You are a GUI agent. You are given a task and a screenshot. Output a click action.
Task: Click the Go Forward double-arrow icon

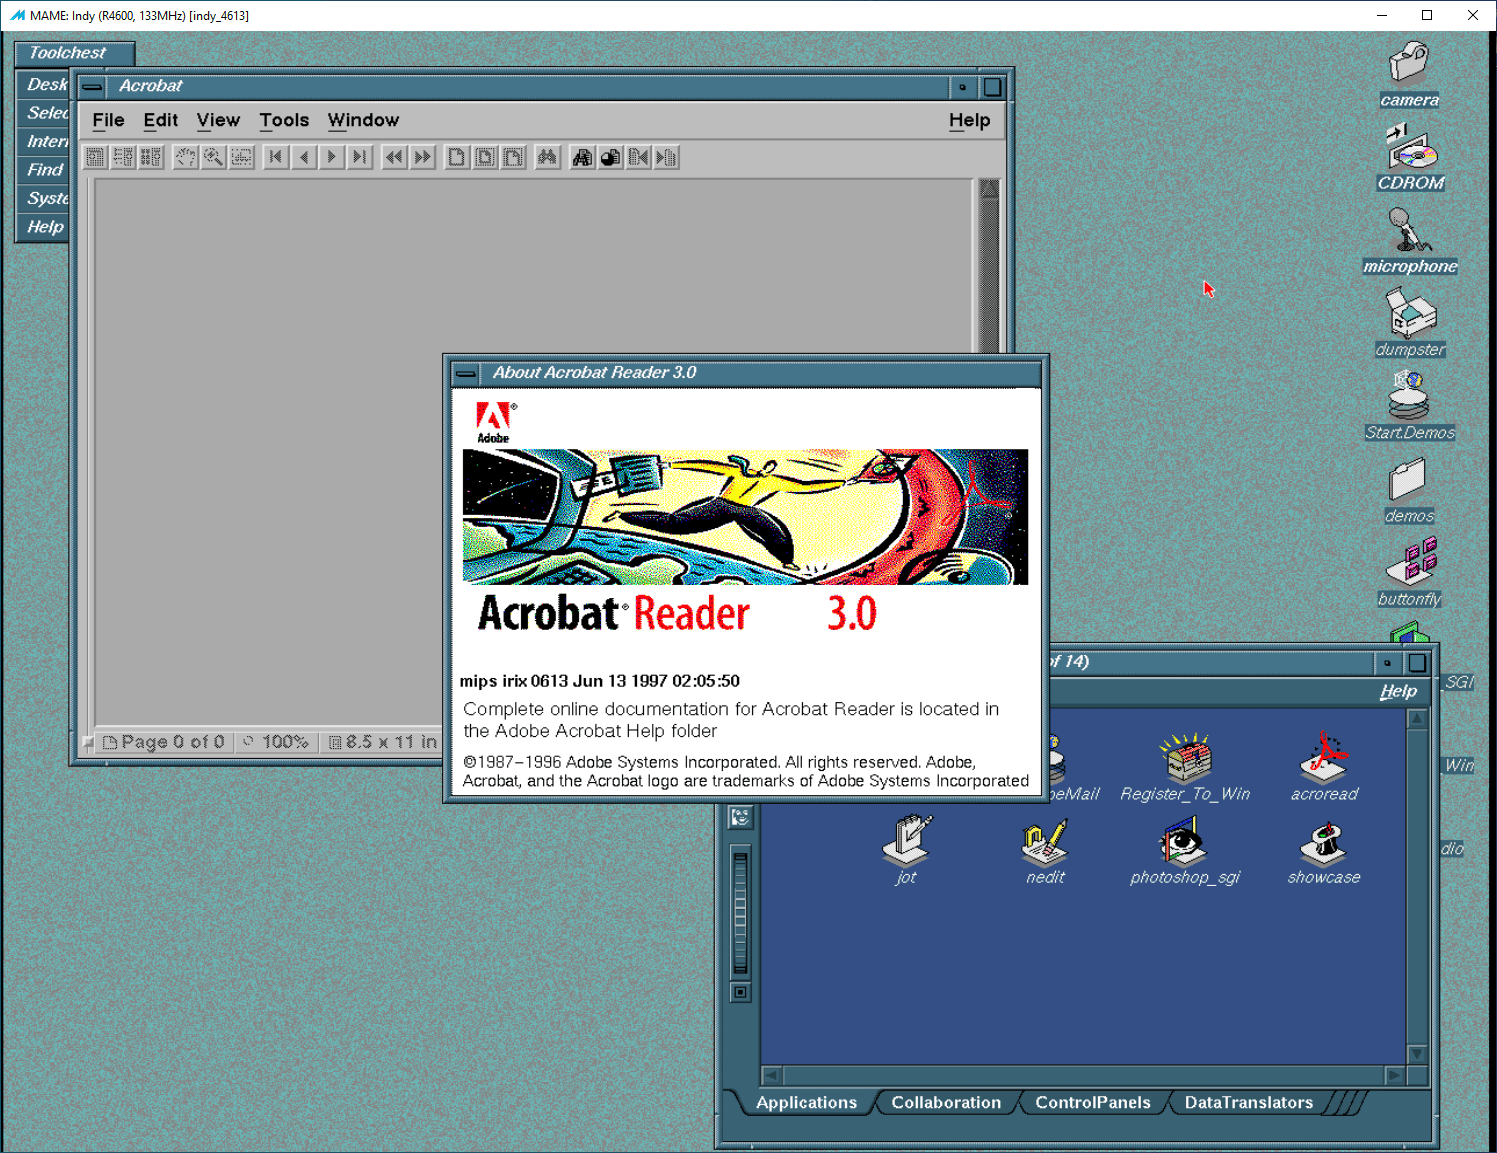coord(423,157)
